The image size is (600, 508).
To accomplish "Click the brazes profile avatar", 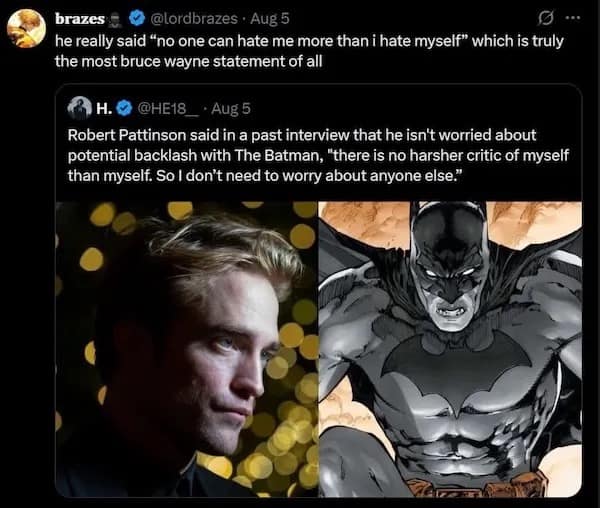I will 26,28.
